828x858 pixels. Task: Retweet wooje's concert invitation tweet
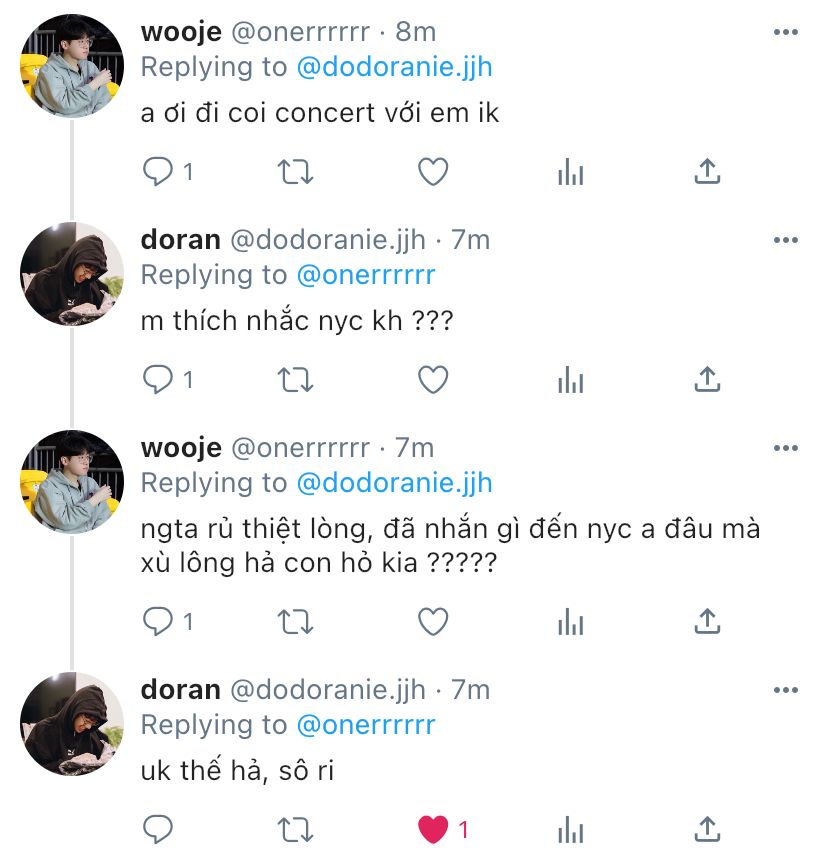[296, 172]
